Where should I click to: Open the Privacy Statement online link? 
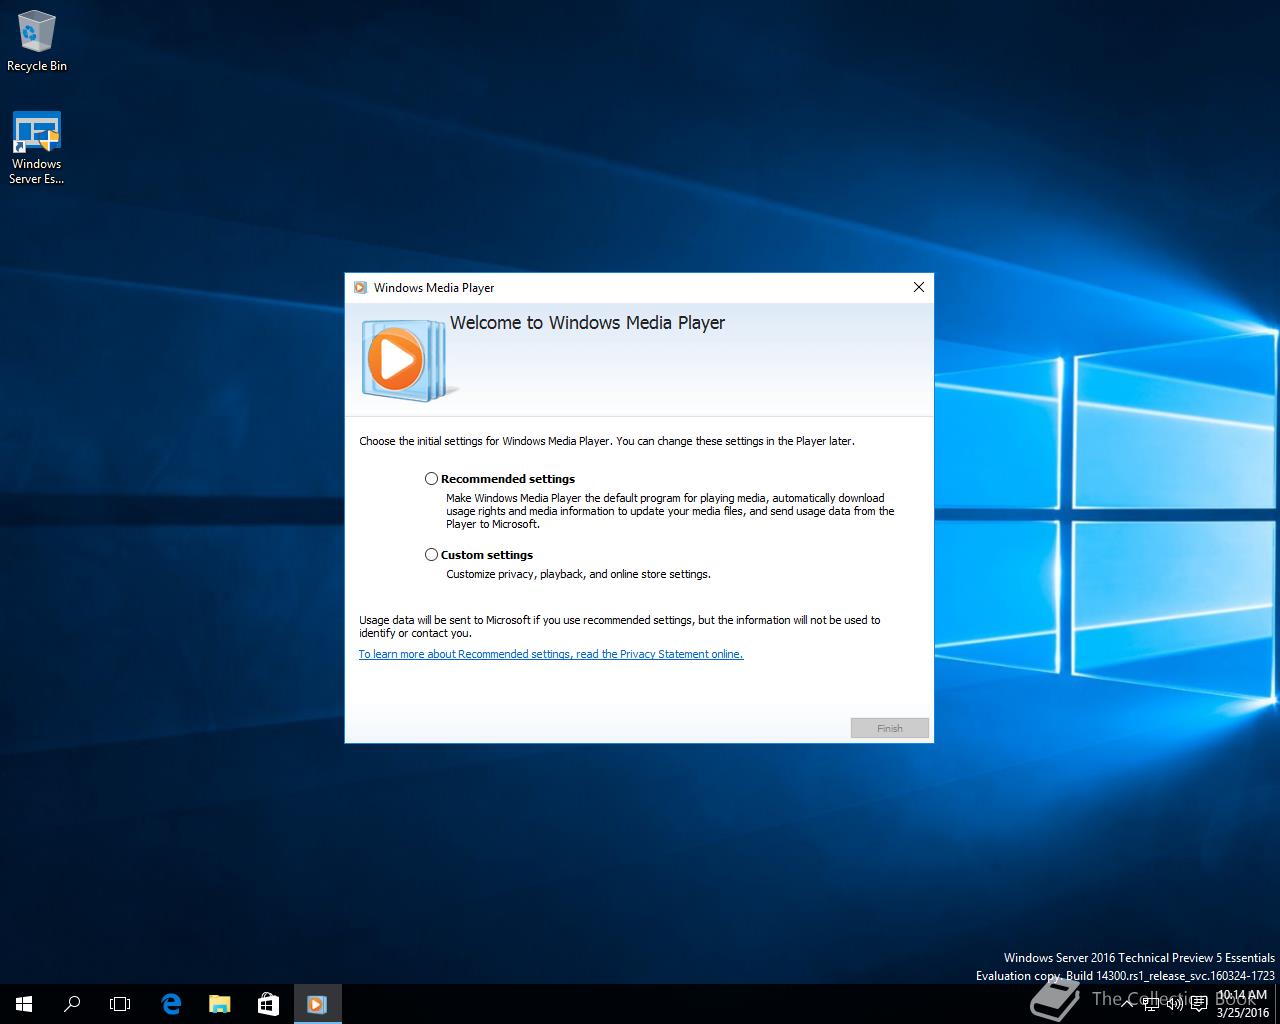[551, 654]
